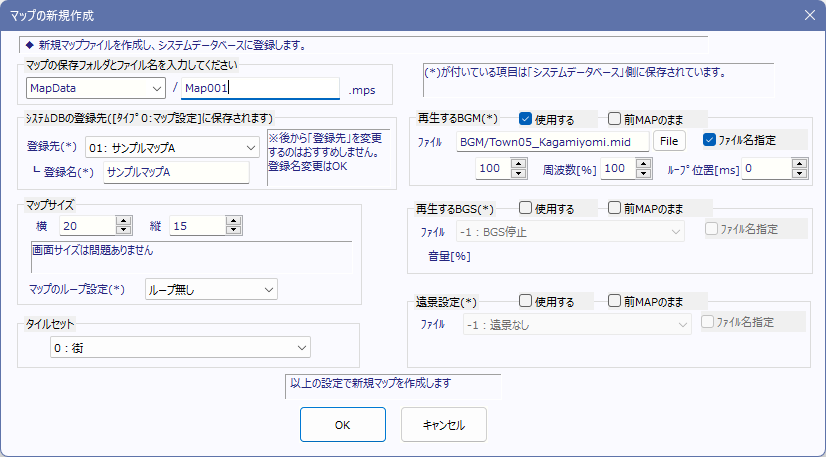The height and width of the screenshot is (457, 826).
Task: Click the OK button
Action: (342, 424)
